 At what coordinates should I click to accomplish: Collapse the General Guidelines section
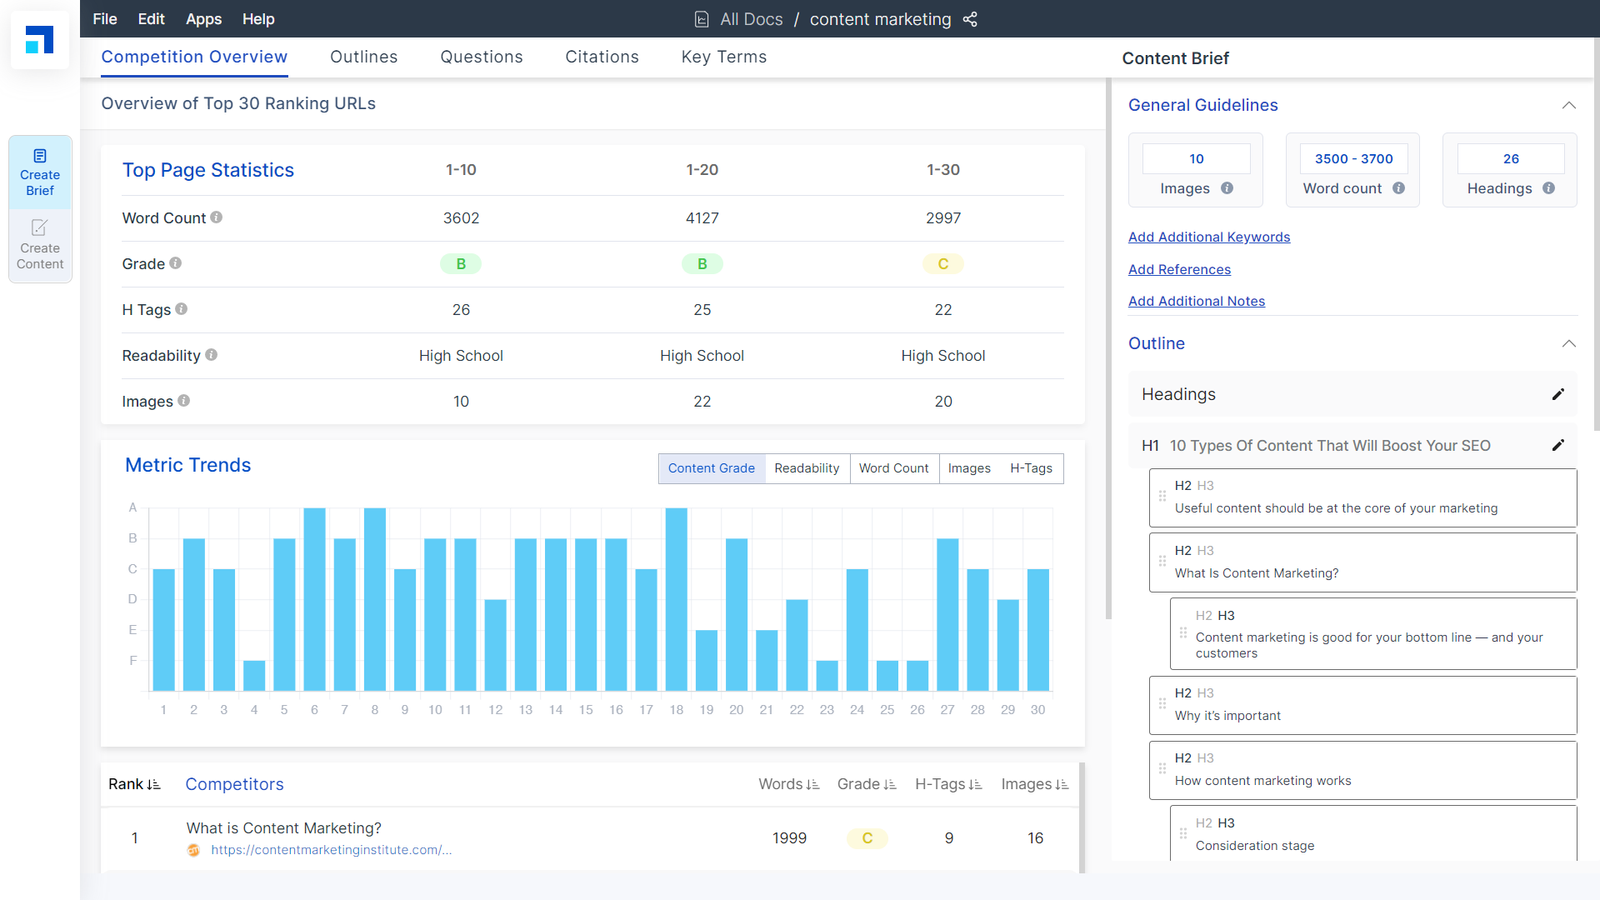point(1568,105)
